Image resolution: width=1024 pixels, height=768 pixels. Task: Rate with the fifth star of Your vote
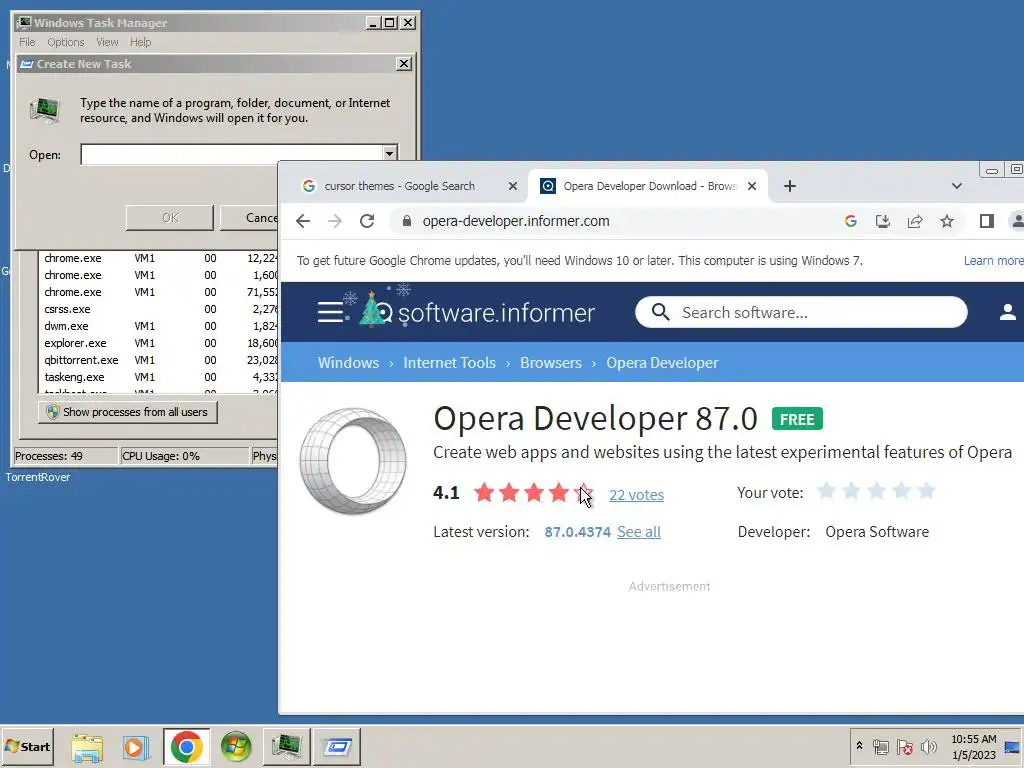(926, 491)
